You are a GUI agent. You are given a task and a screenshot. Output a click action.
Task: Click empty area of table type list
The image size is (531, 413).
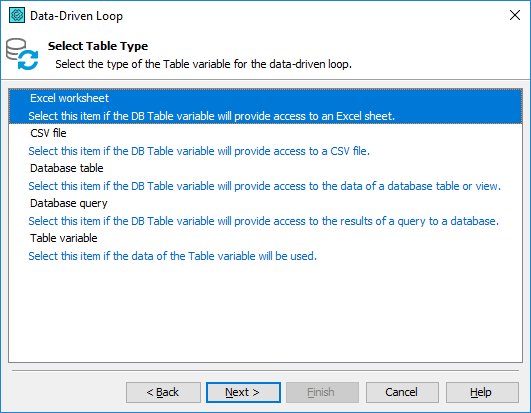[265, 311]
